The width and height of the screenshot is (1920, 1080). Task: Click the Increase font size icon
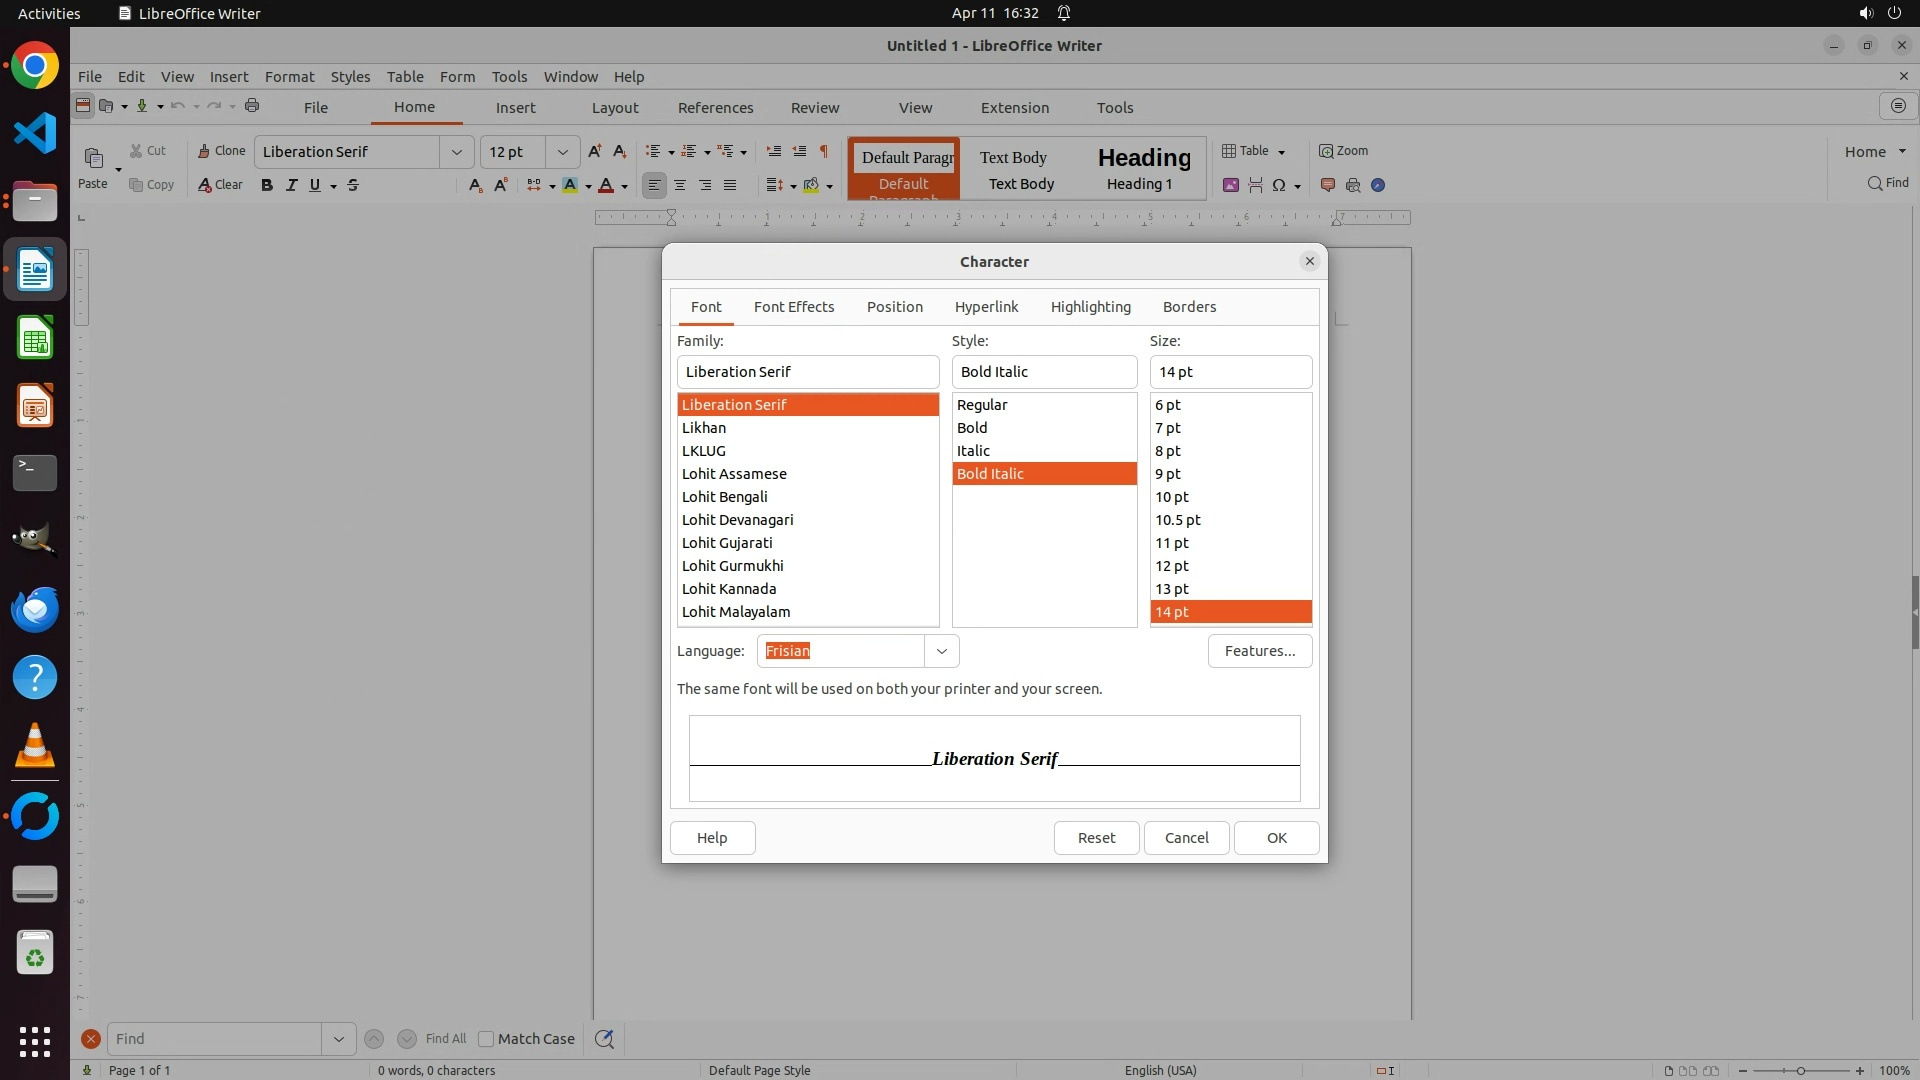click(x=595, y=151)
